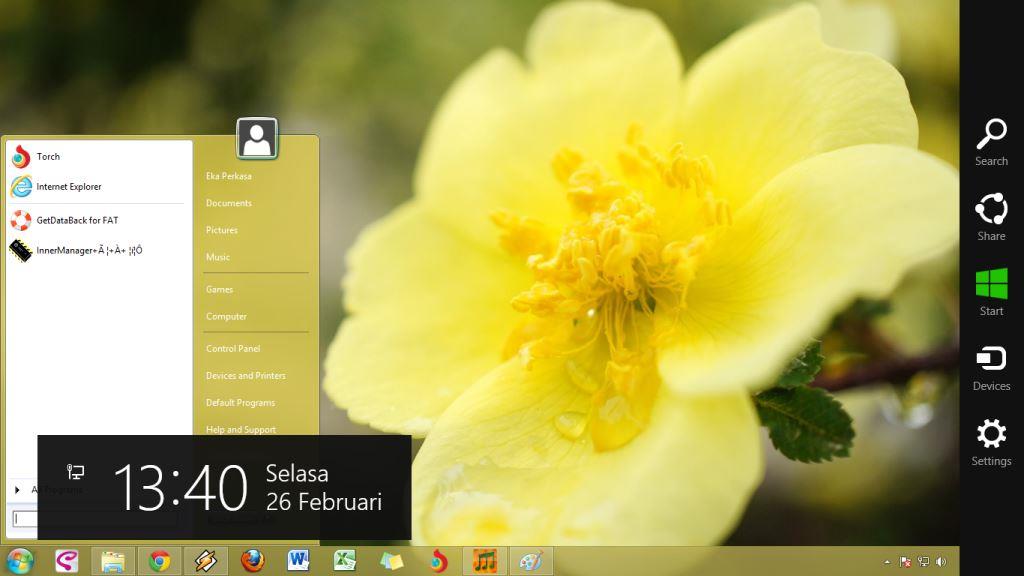This screenshot has width=1024, height=576.
Task: Open Paint from taskbar
Action: (x=531, y=561)
